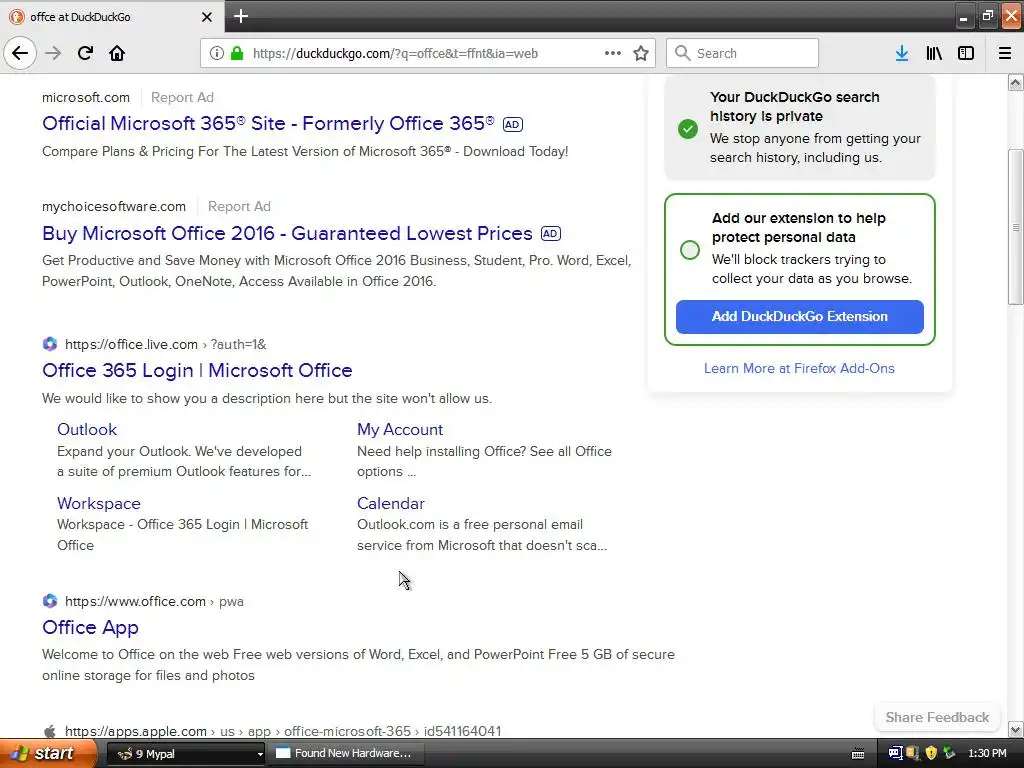Show site information icon in address bar
1024x768 pixels.
[217, 53]
